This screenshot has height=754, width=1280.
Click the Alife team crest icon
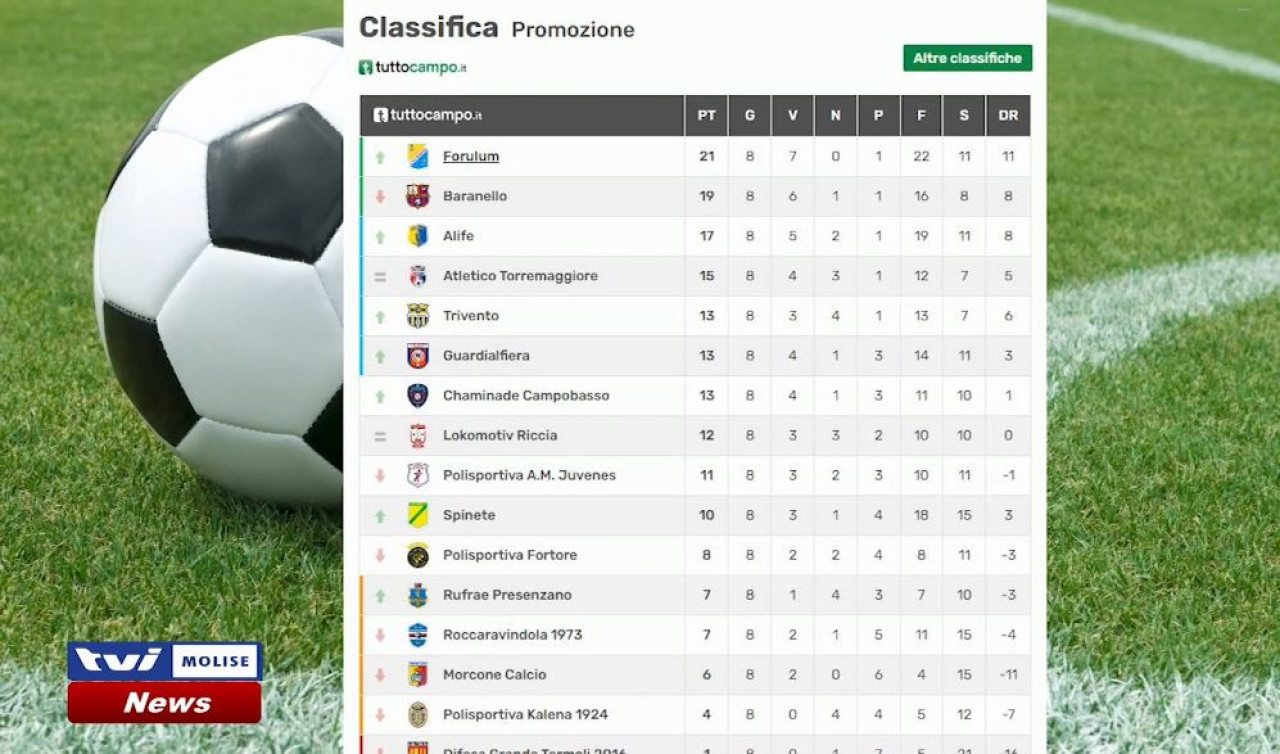[x=418, y=236]
